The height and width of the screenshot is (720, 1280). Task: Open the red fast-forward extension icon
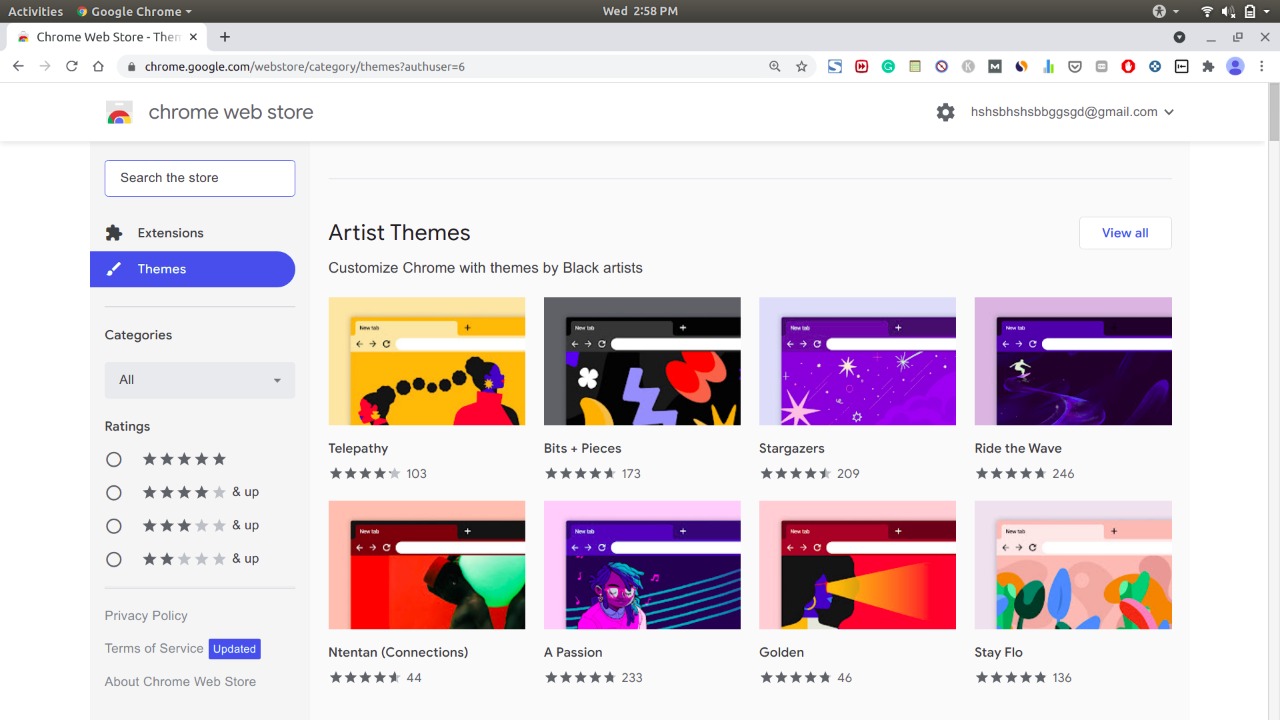pyautogui.click(x=862, y=66)
